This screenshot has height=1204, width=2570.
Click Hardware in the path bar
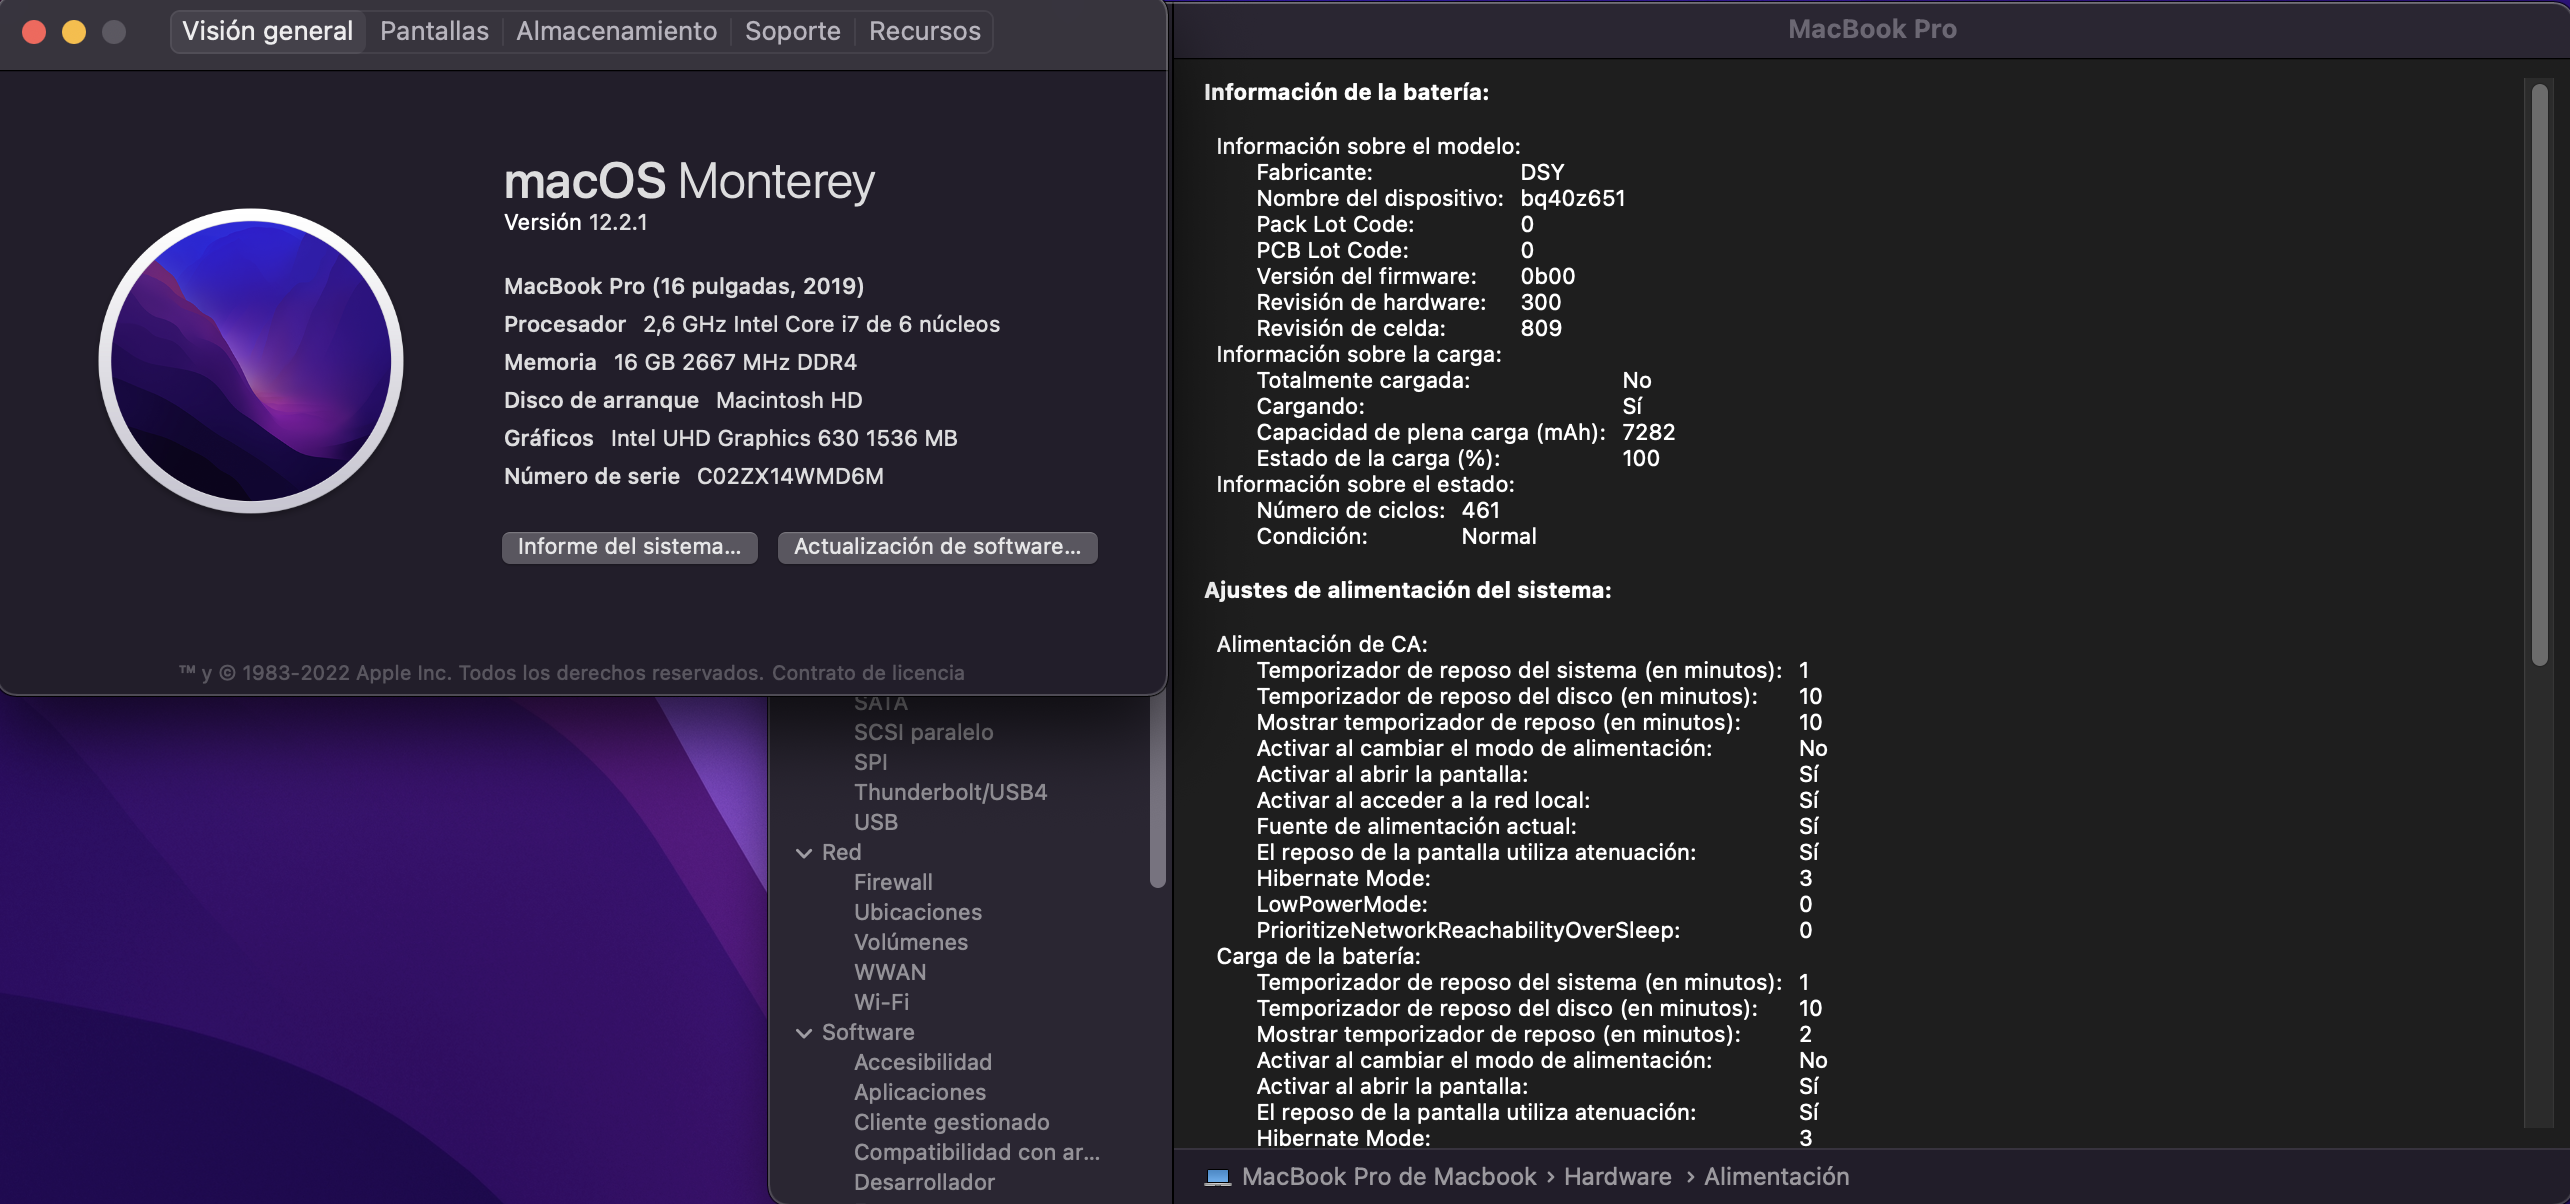(x=1617, y=1177)
